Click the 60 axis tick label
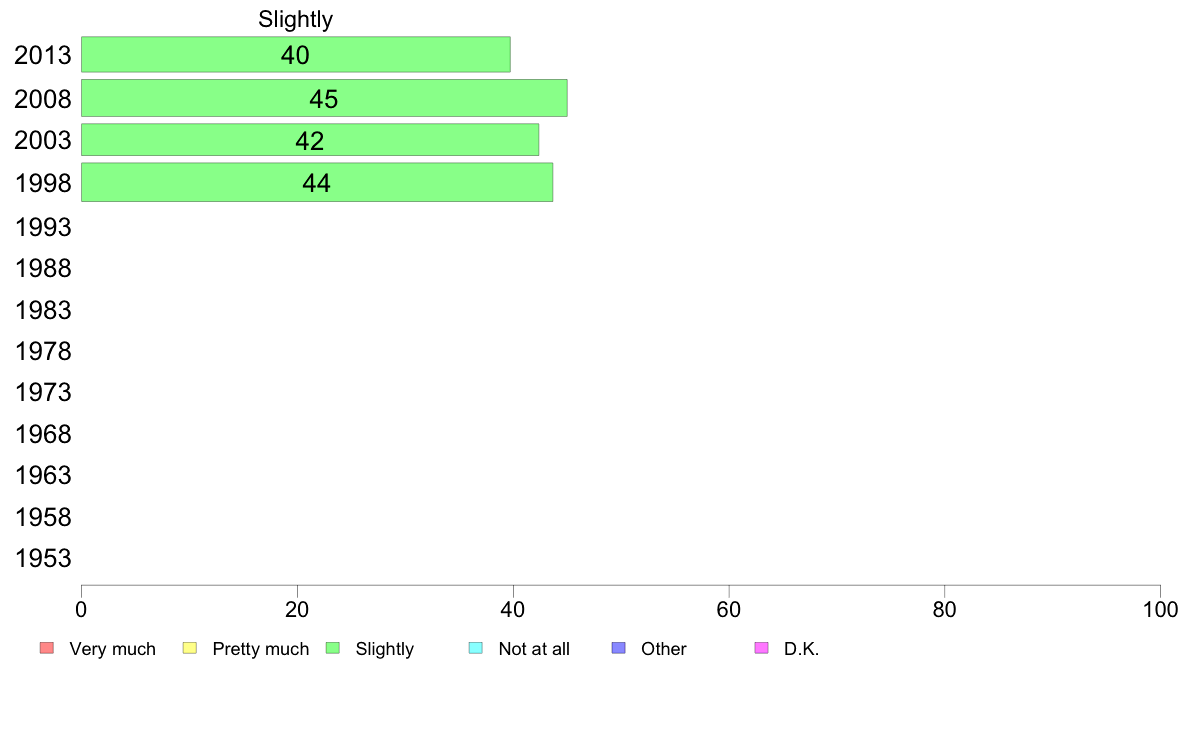Image resolution: width=1188 pixels, height=736 pixels. pos(729,609)
